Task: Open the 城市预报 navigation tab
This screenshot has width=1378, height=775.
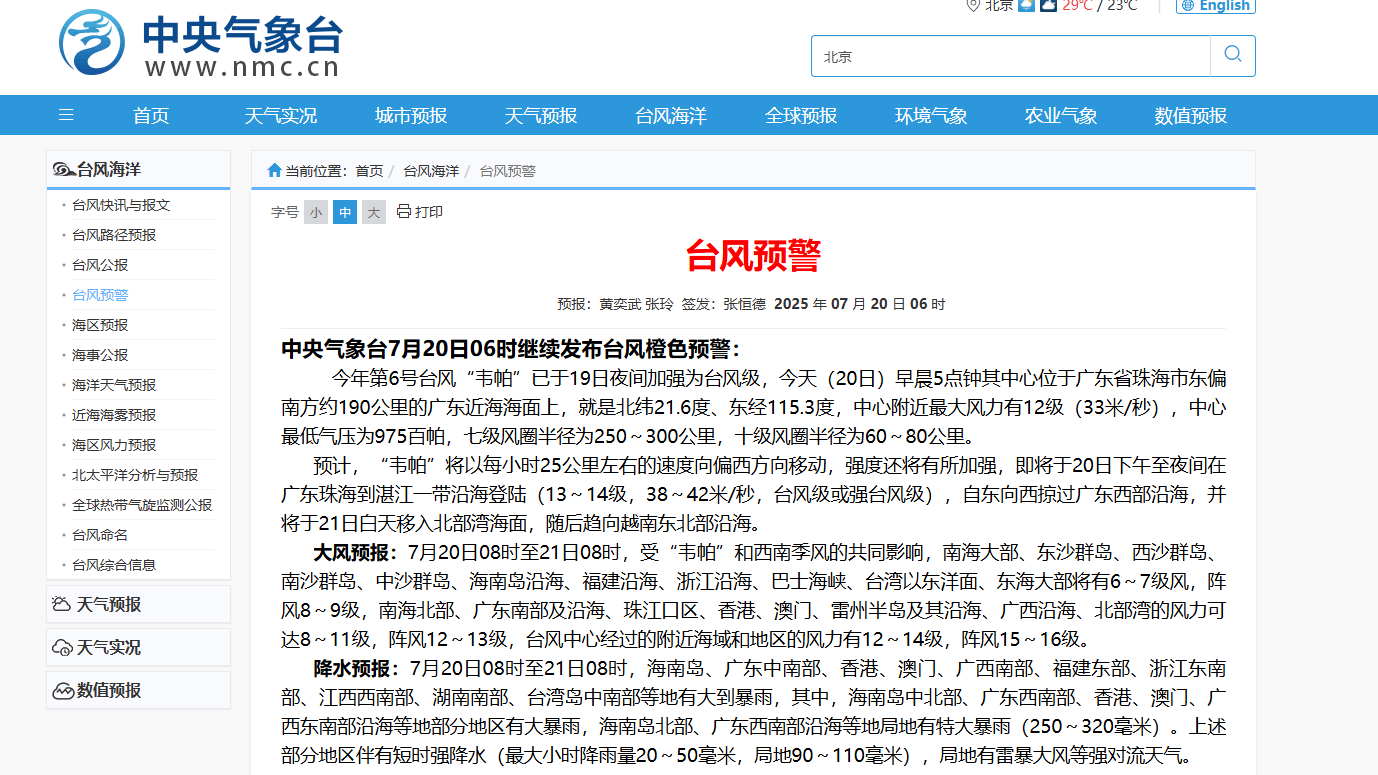Action: pyautogui.click(x=411, y=115)
